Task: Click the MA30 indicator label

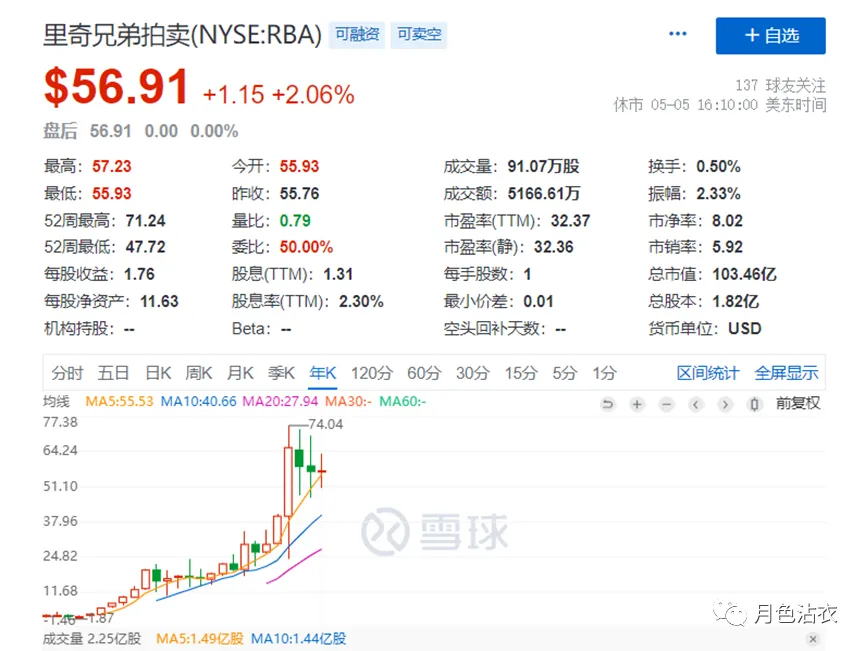Action: coord(348,402)
